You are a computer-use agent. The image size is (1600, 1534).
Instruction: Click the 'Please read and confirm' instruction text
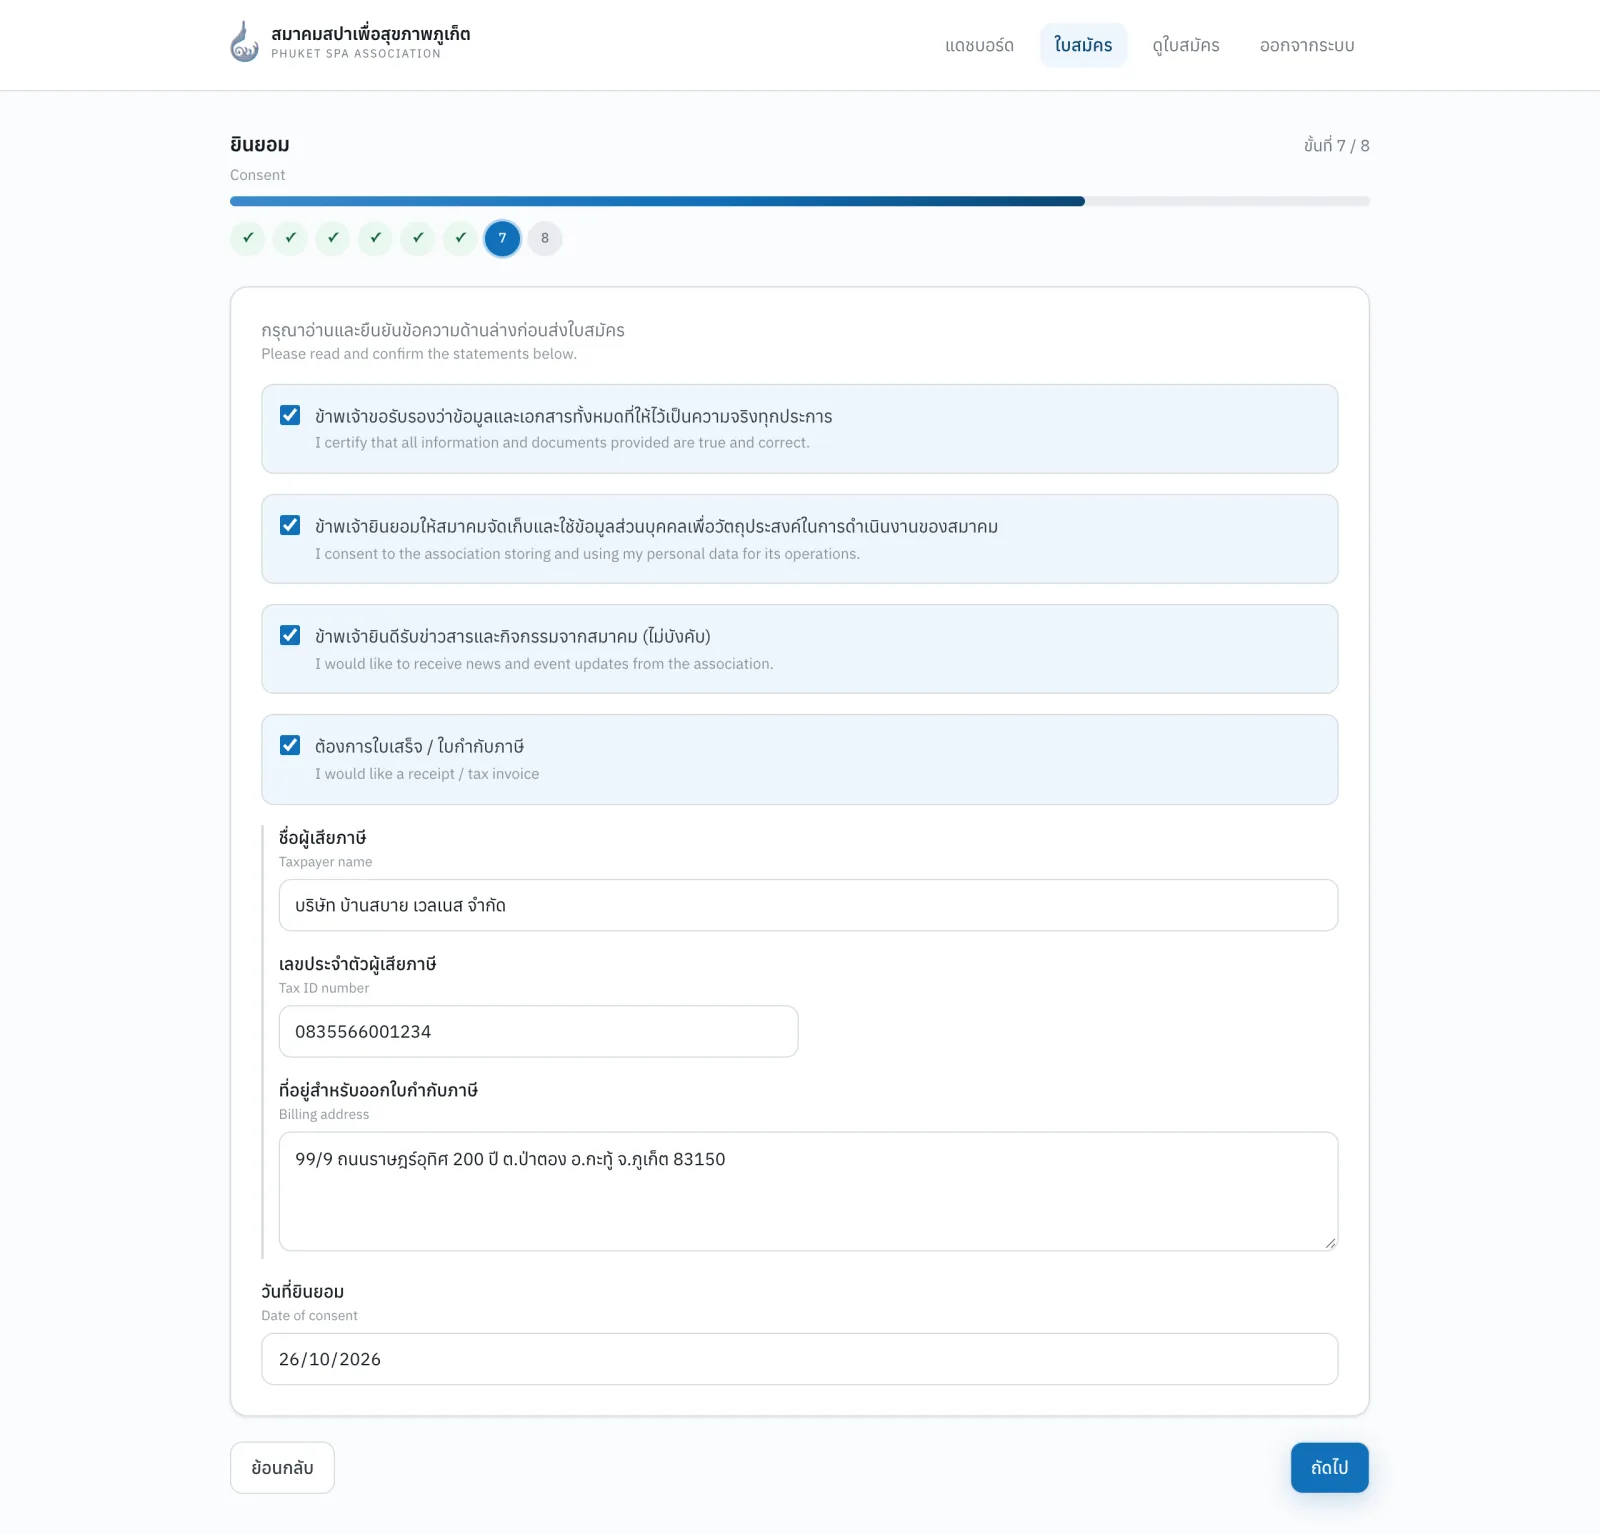(419, 354)
